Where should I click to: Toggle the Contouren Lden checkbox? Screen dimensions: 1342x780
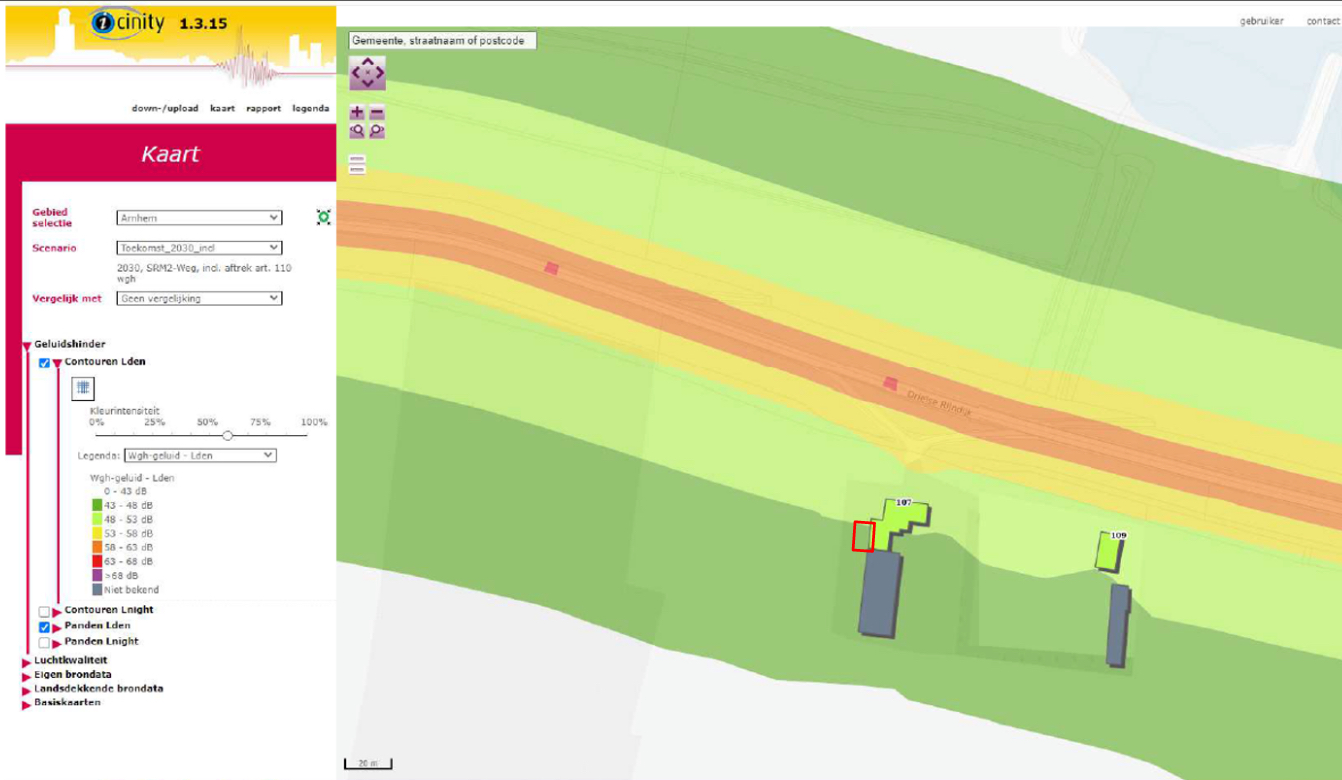click(44, 363)
